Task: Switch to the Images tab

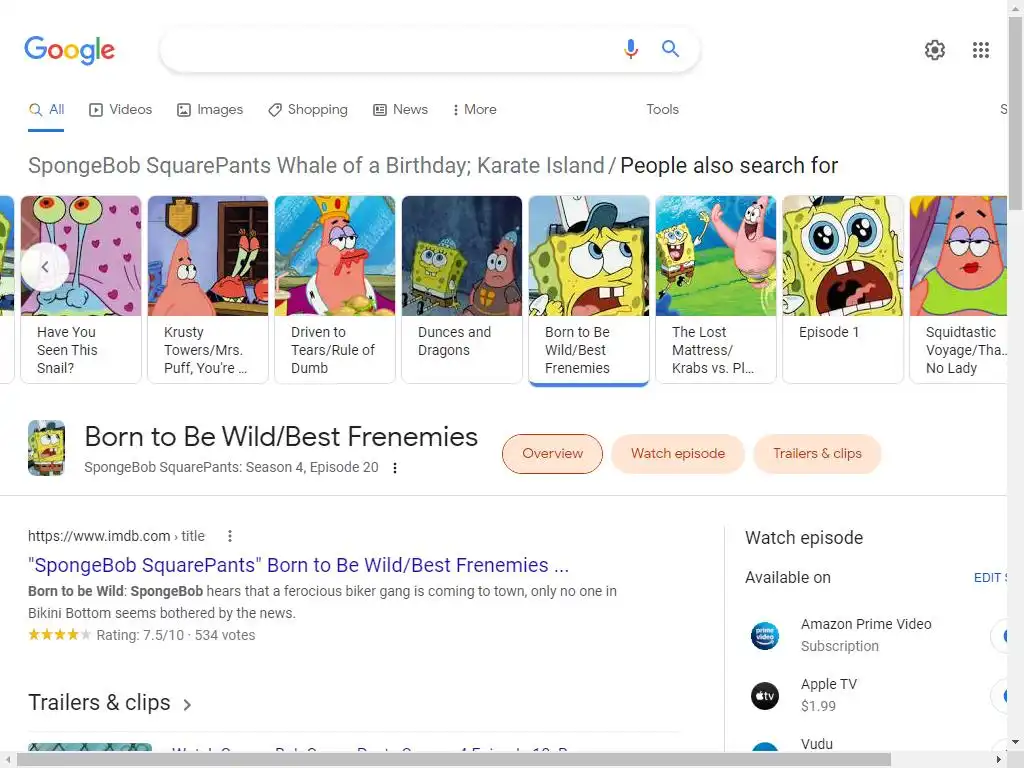Action: tap(210, 110)
